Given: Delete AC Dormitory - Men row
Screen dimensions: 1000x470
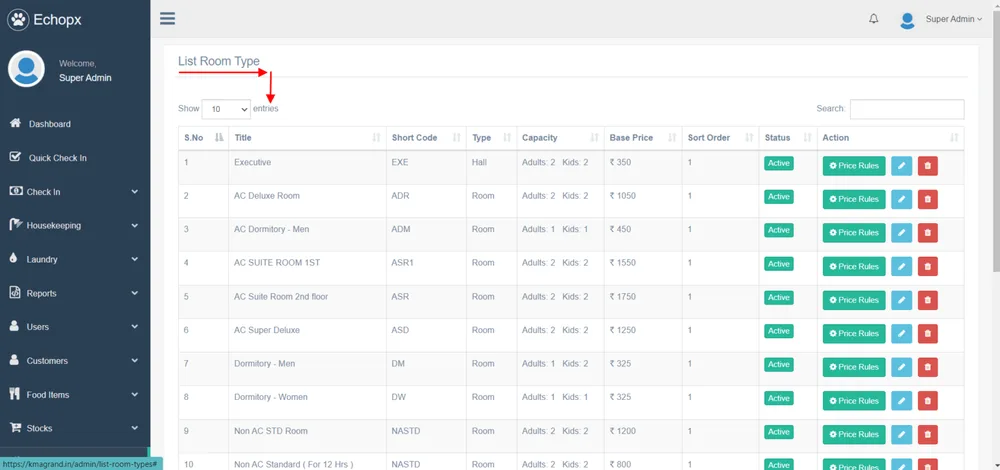Looking at the screenshot, I should pos(927,233).
